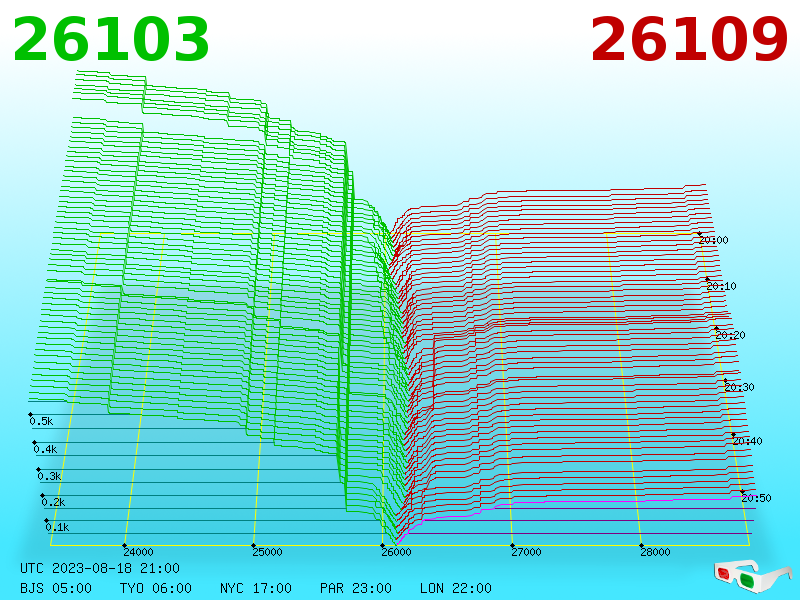Click the 0.4k depth axis label
This screenshot has width=800, height=600.
[x=45, y=449]
